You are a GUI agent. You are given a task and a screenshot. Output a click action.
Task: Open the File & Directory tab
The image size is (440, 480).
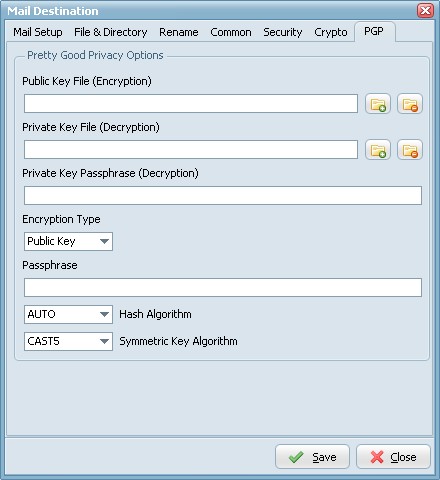tap(111, 32)
